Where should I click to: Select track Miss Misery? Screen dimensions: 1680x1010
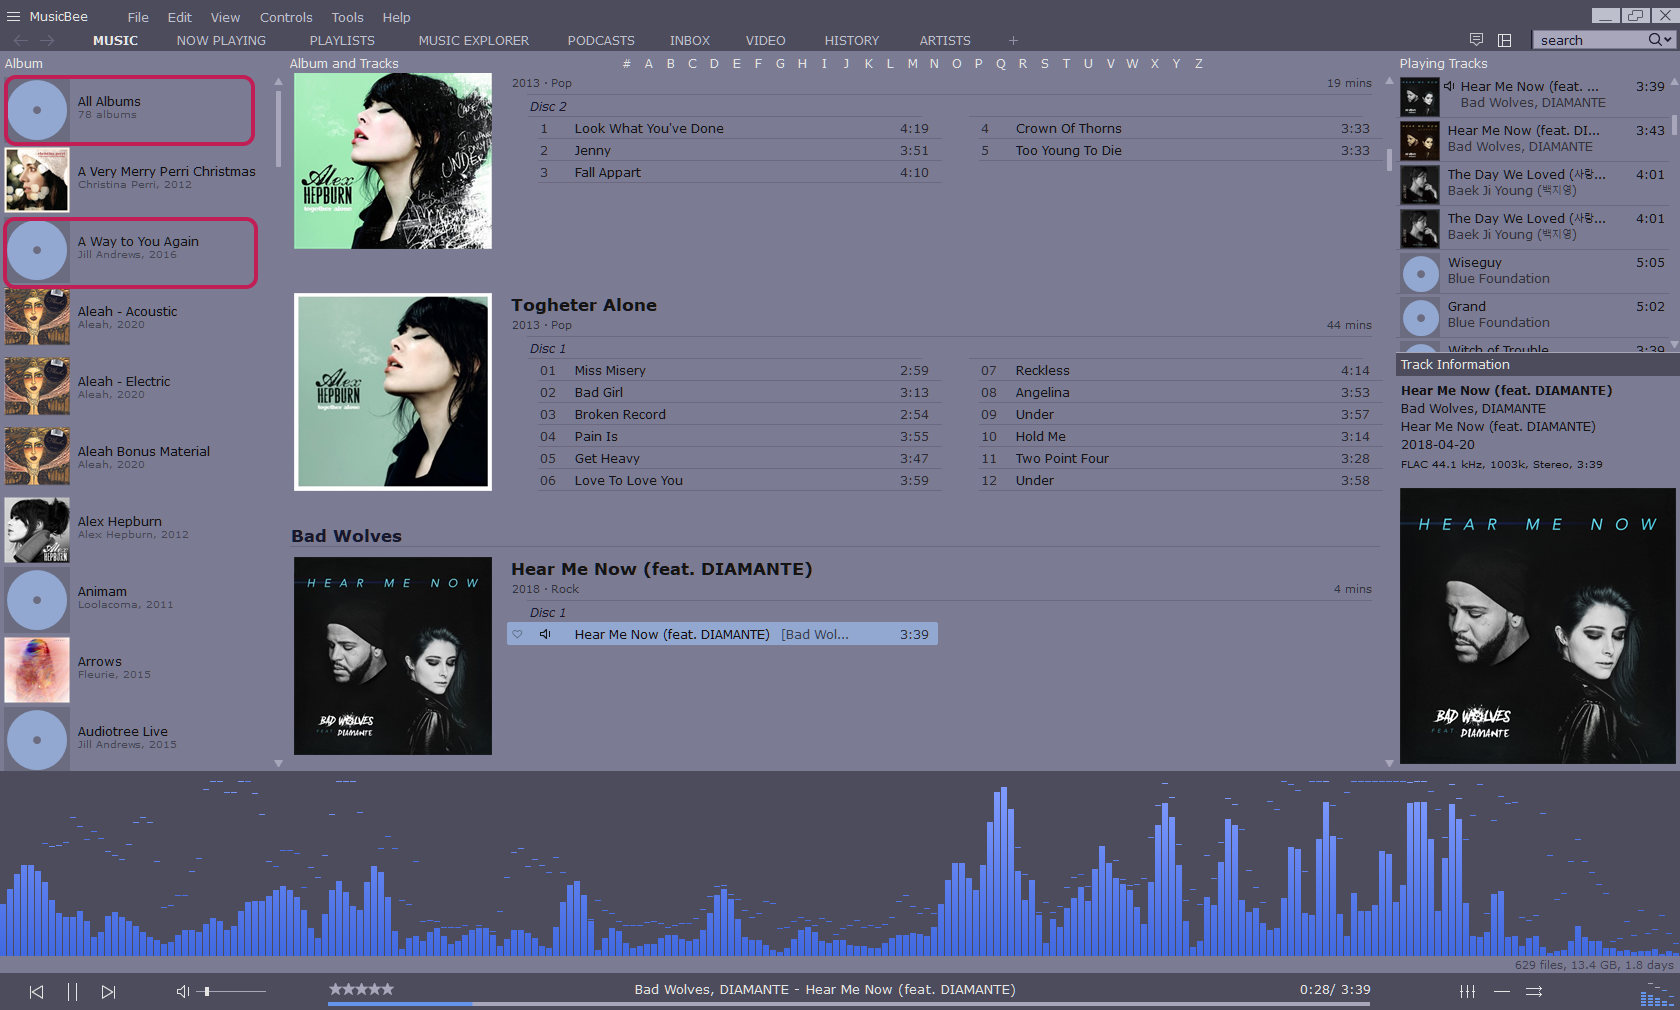pos(735,370)
